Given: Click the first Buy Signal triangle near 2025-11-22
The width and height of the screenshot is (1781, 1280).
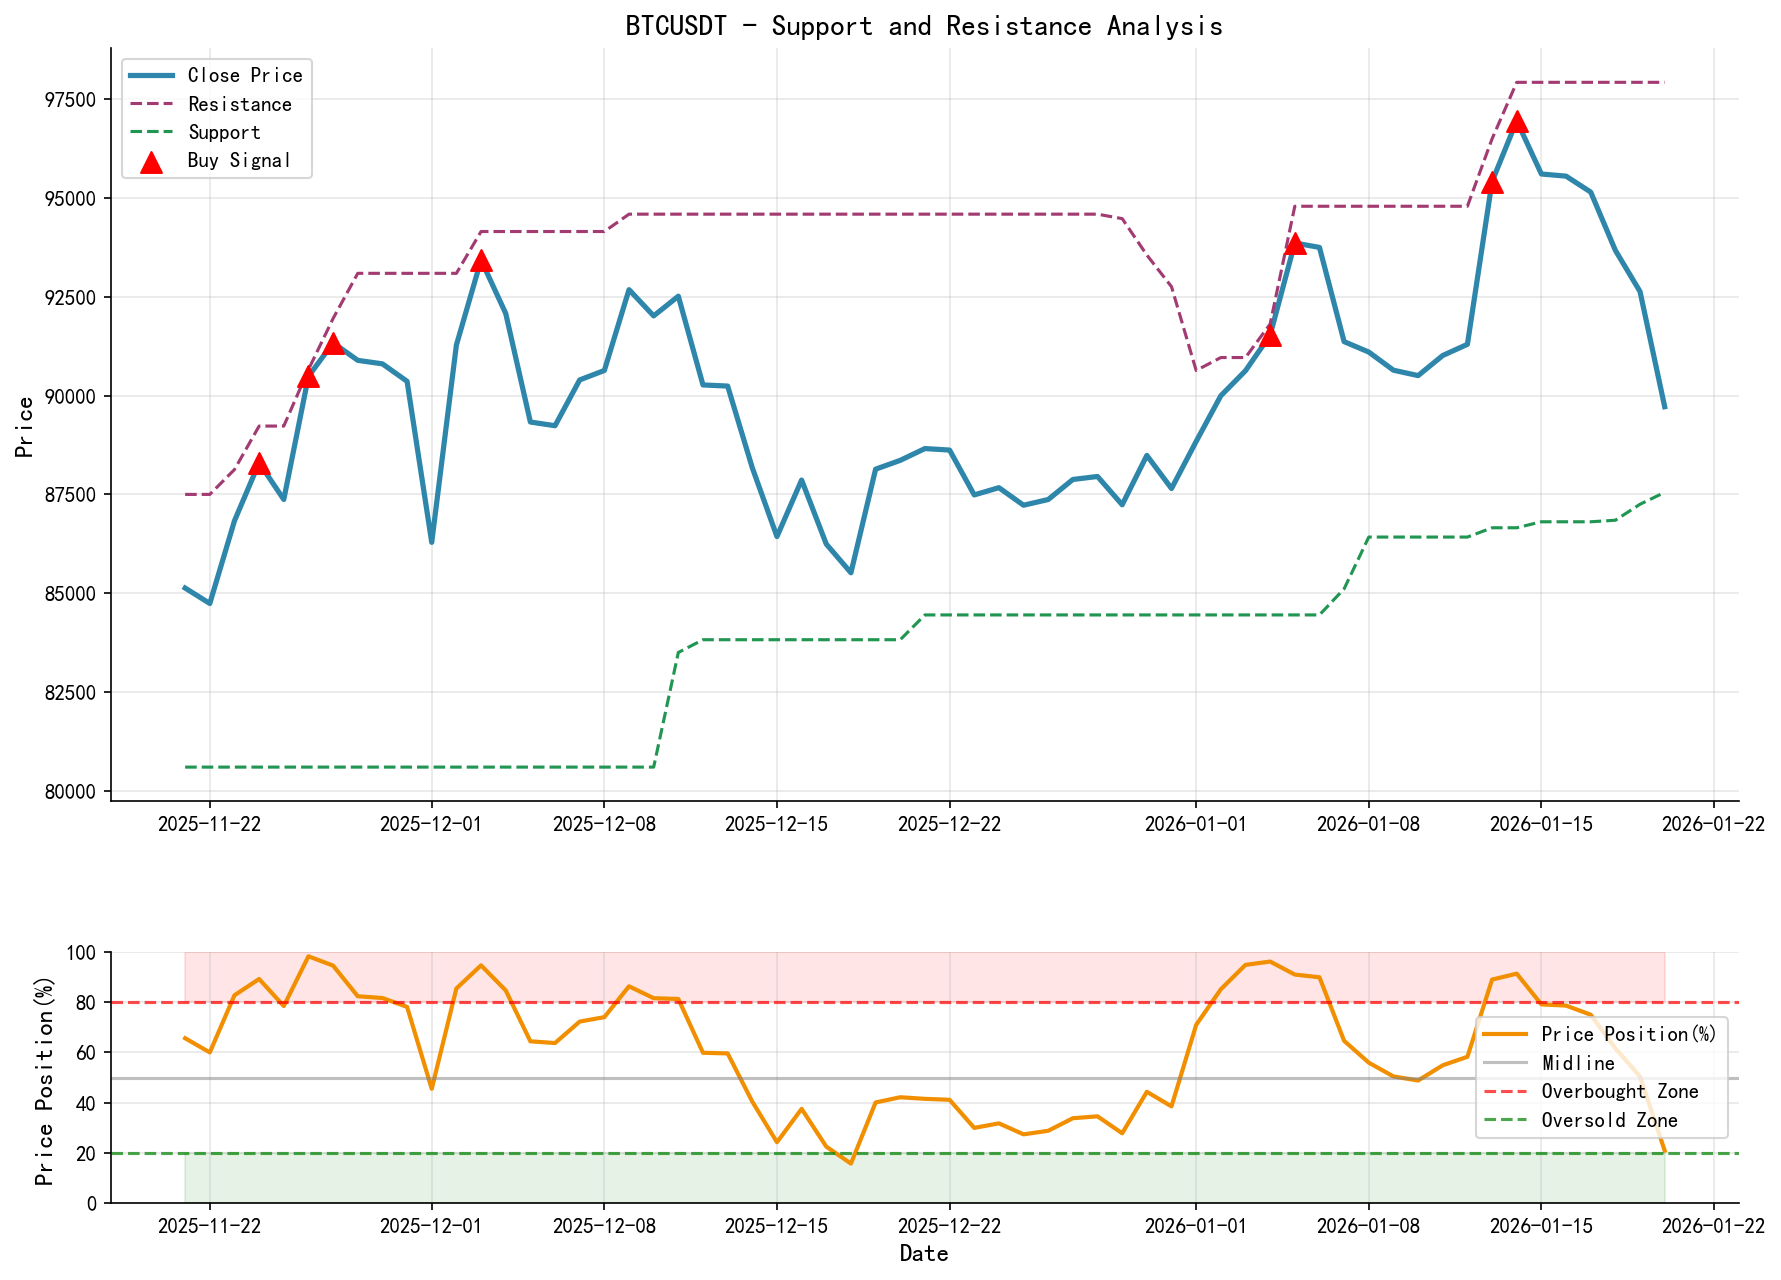Looking at the screenshot, I should tap(259, 463).
